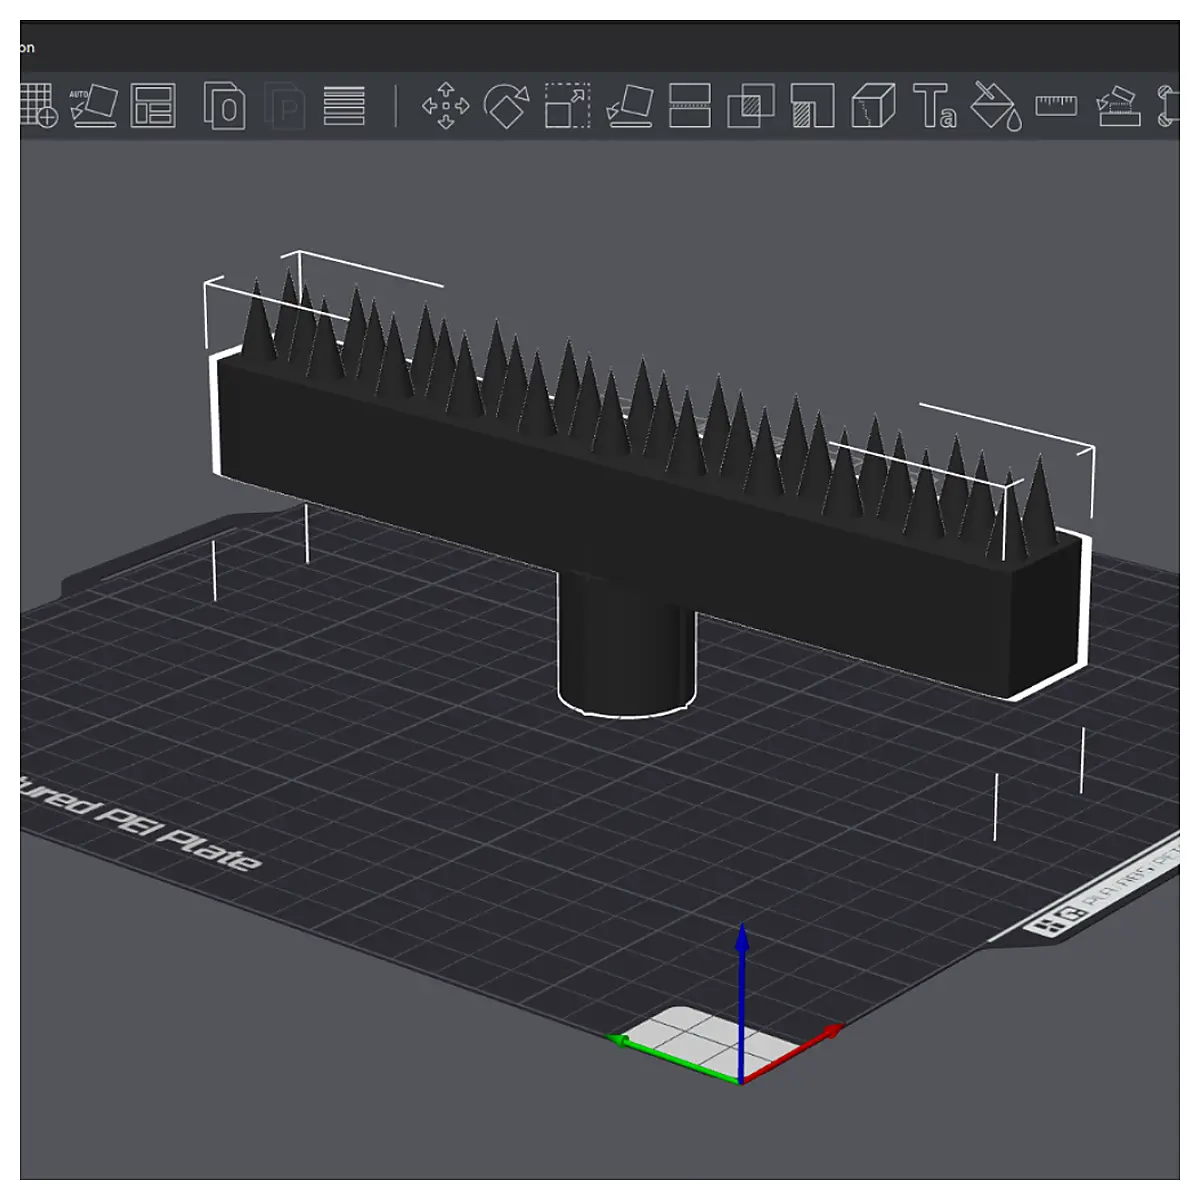Open the Cut tool
The image size is (1200, 1200).
click(690, 105)
